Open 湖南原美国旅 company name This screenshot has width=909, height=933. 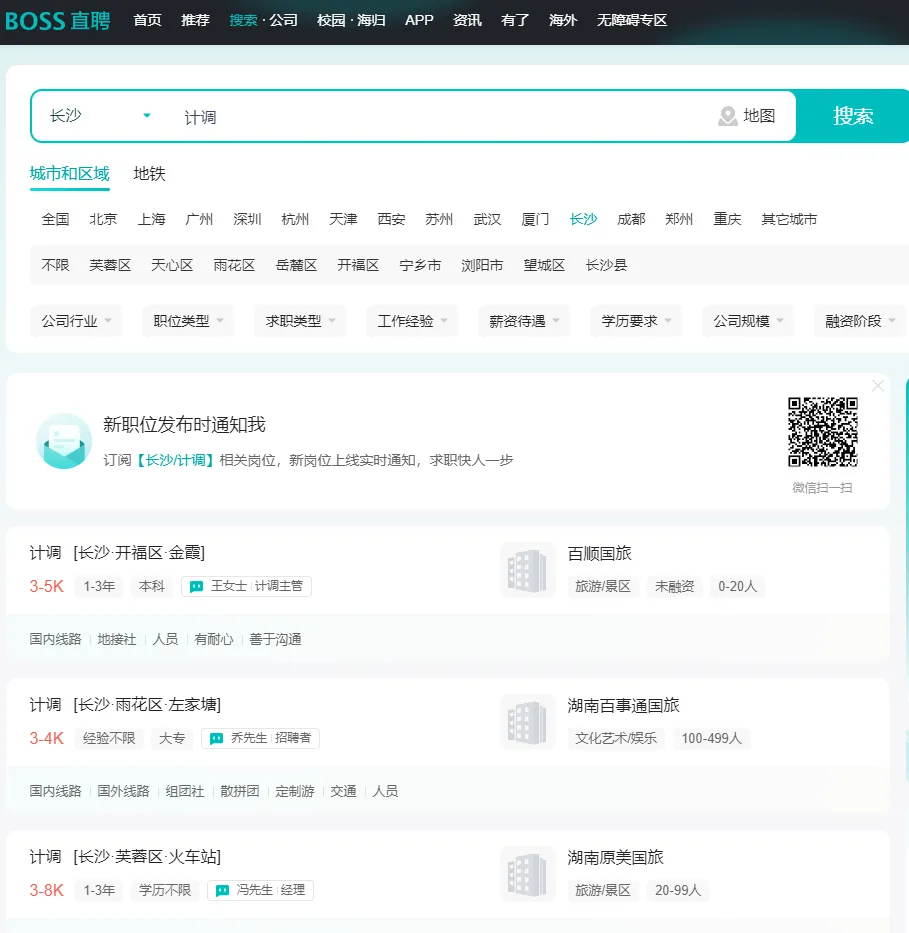[x=615, y=857]
